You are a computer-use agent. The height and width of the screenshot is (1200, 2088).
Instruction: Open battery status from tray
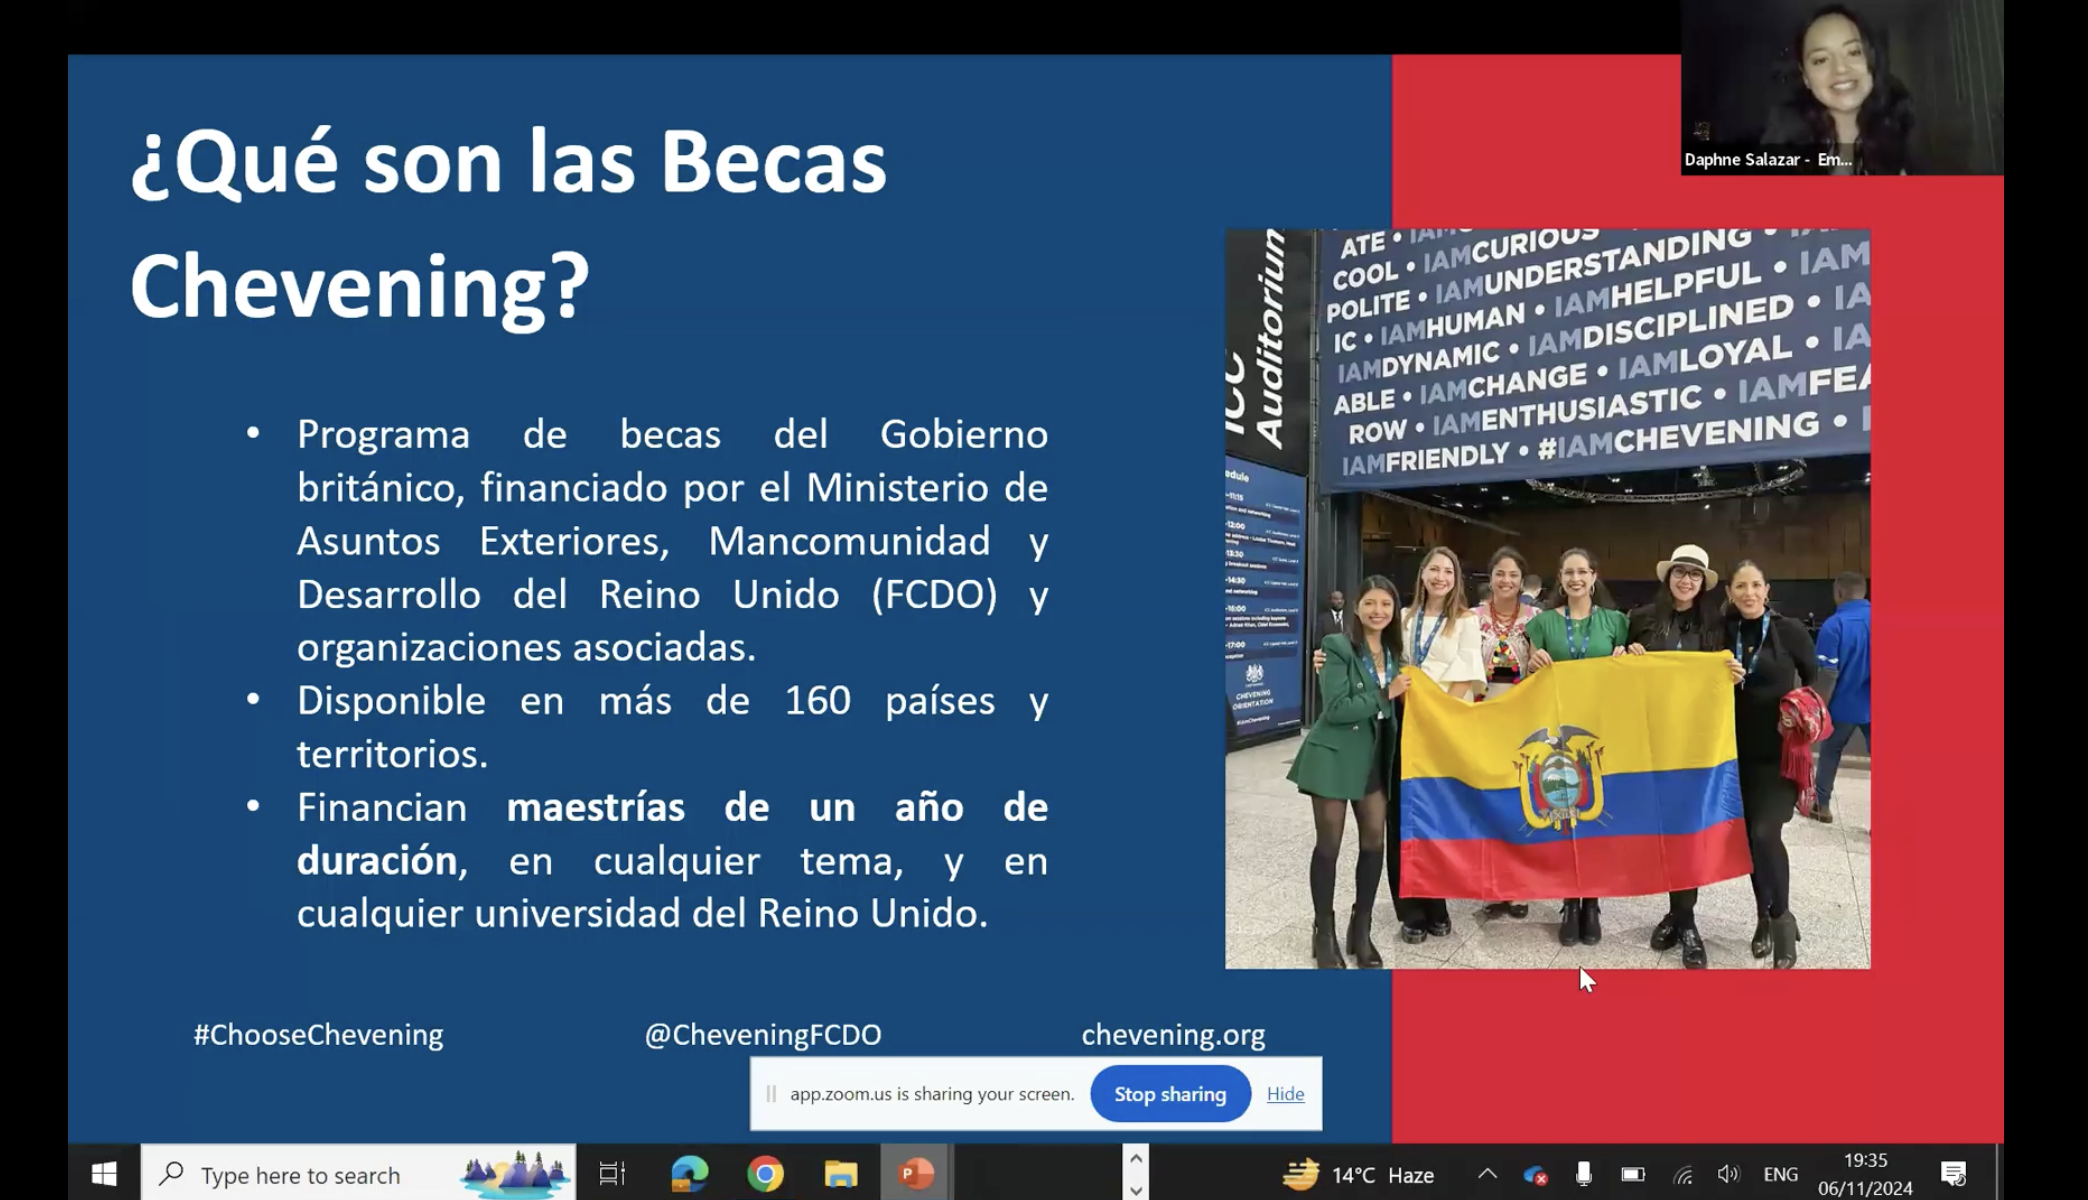tap(1632, 1174)
